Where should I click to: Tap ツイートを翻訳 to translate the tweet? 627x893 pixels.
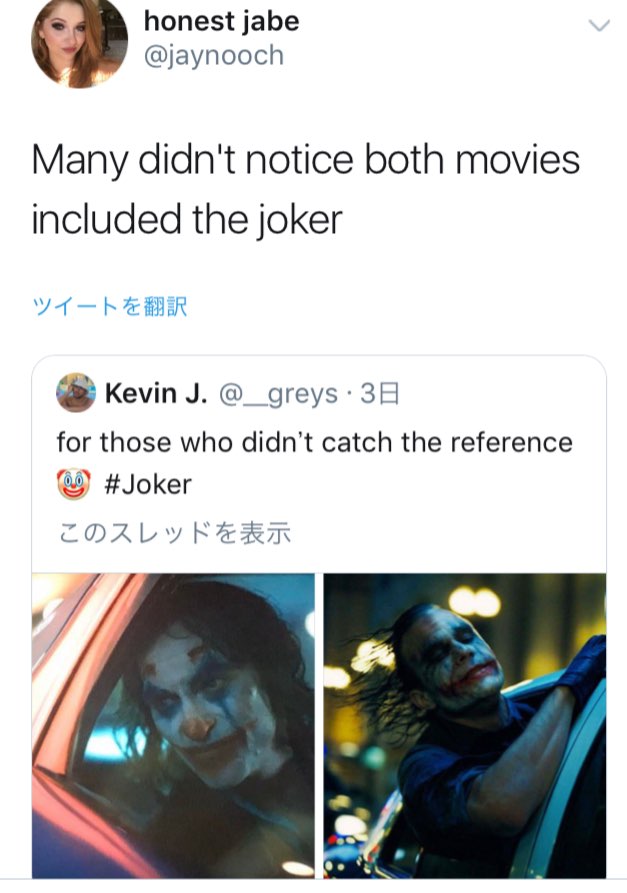click(109, 306)
